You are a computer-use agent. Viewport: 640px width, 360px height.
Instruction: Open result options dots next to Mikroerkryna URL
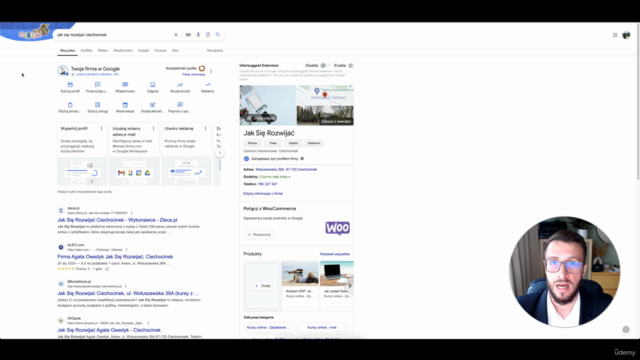126,286
